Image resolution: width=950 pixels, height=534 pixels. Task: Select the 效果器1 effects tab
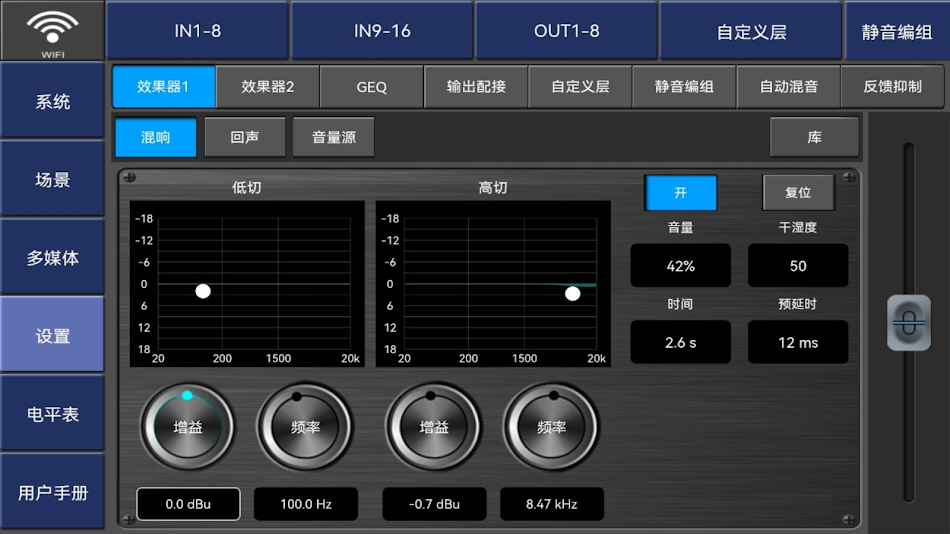pyautogui.click(x=164, y=87)
